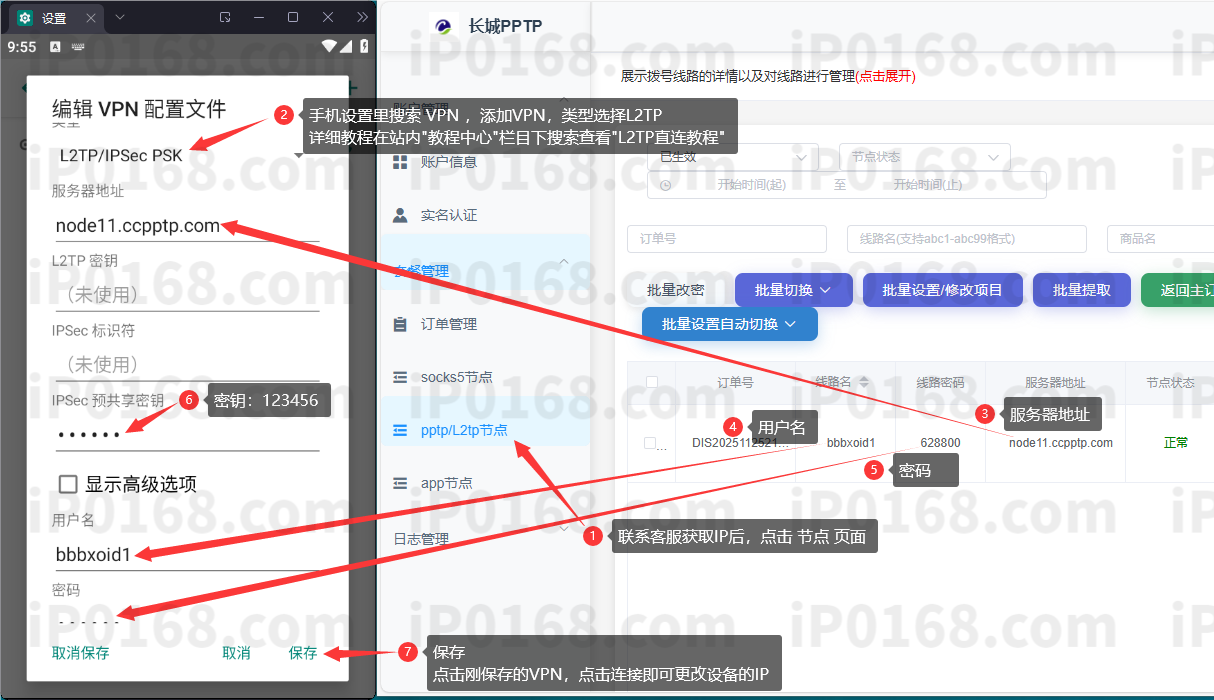Click the 正常 node status cell
This screenshot has height=700, width=1214.
(x=1176, y=443)
